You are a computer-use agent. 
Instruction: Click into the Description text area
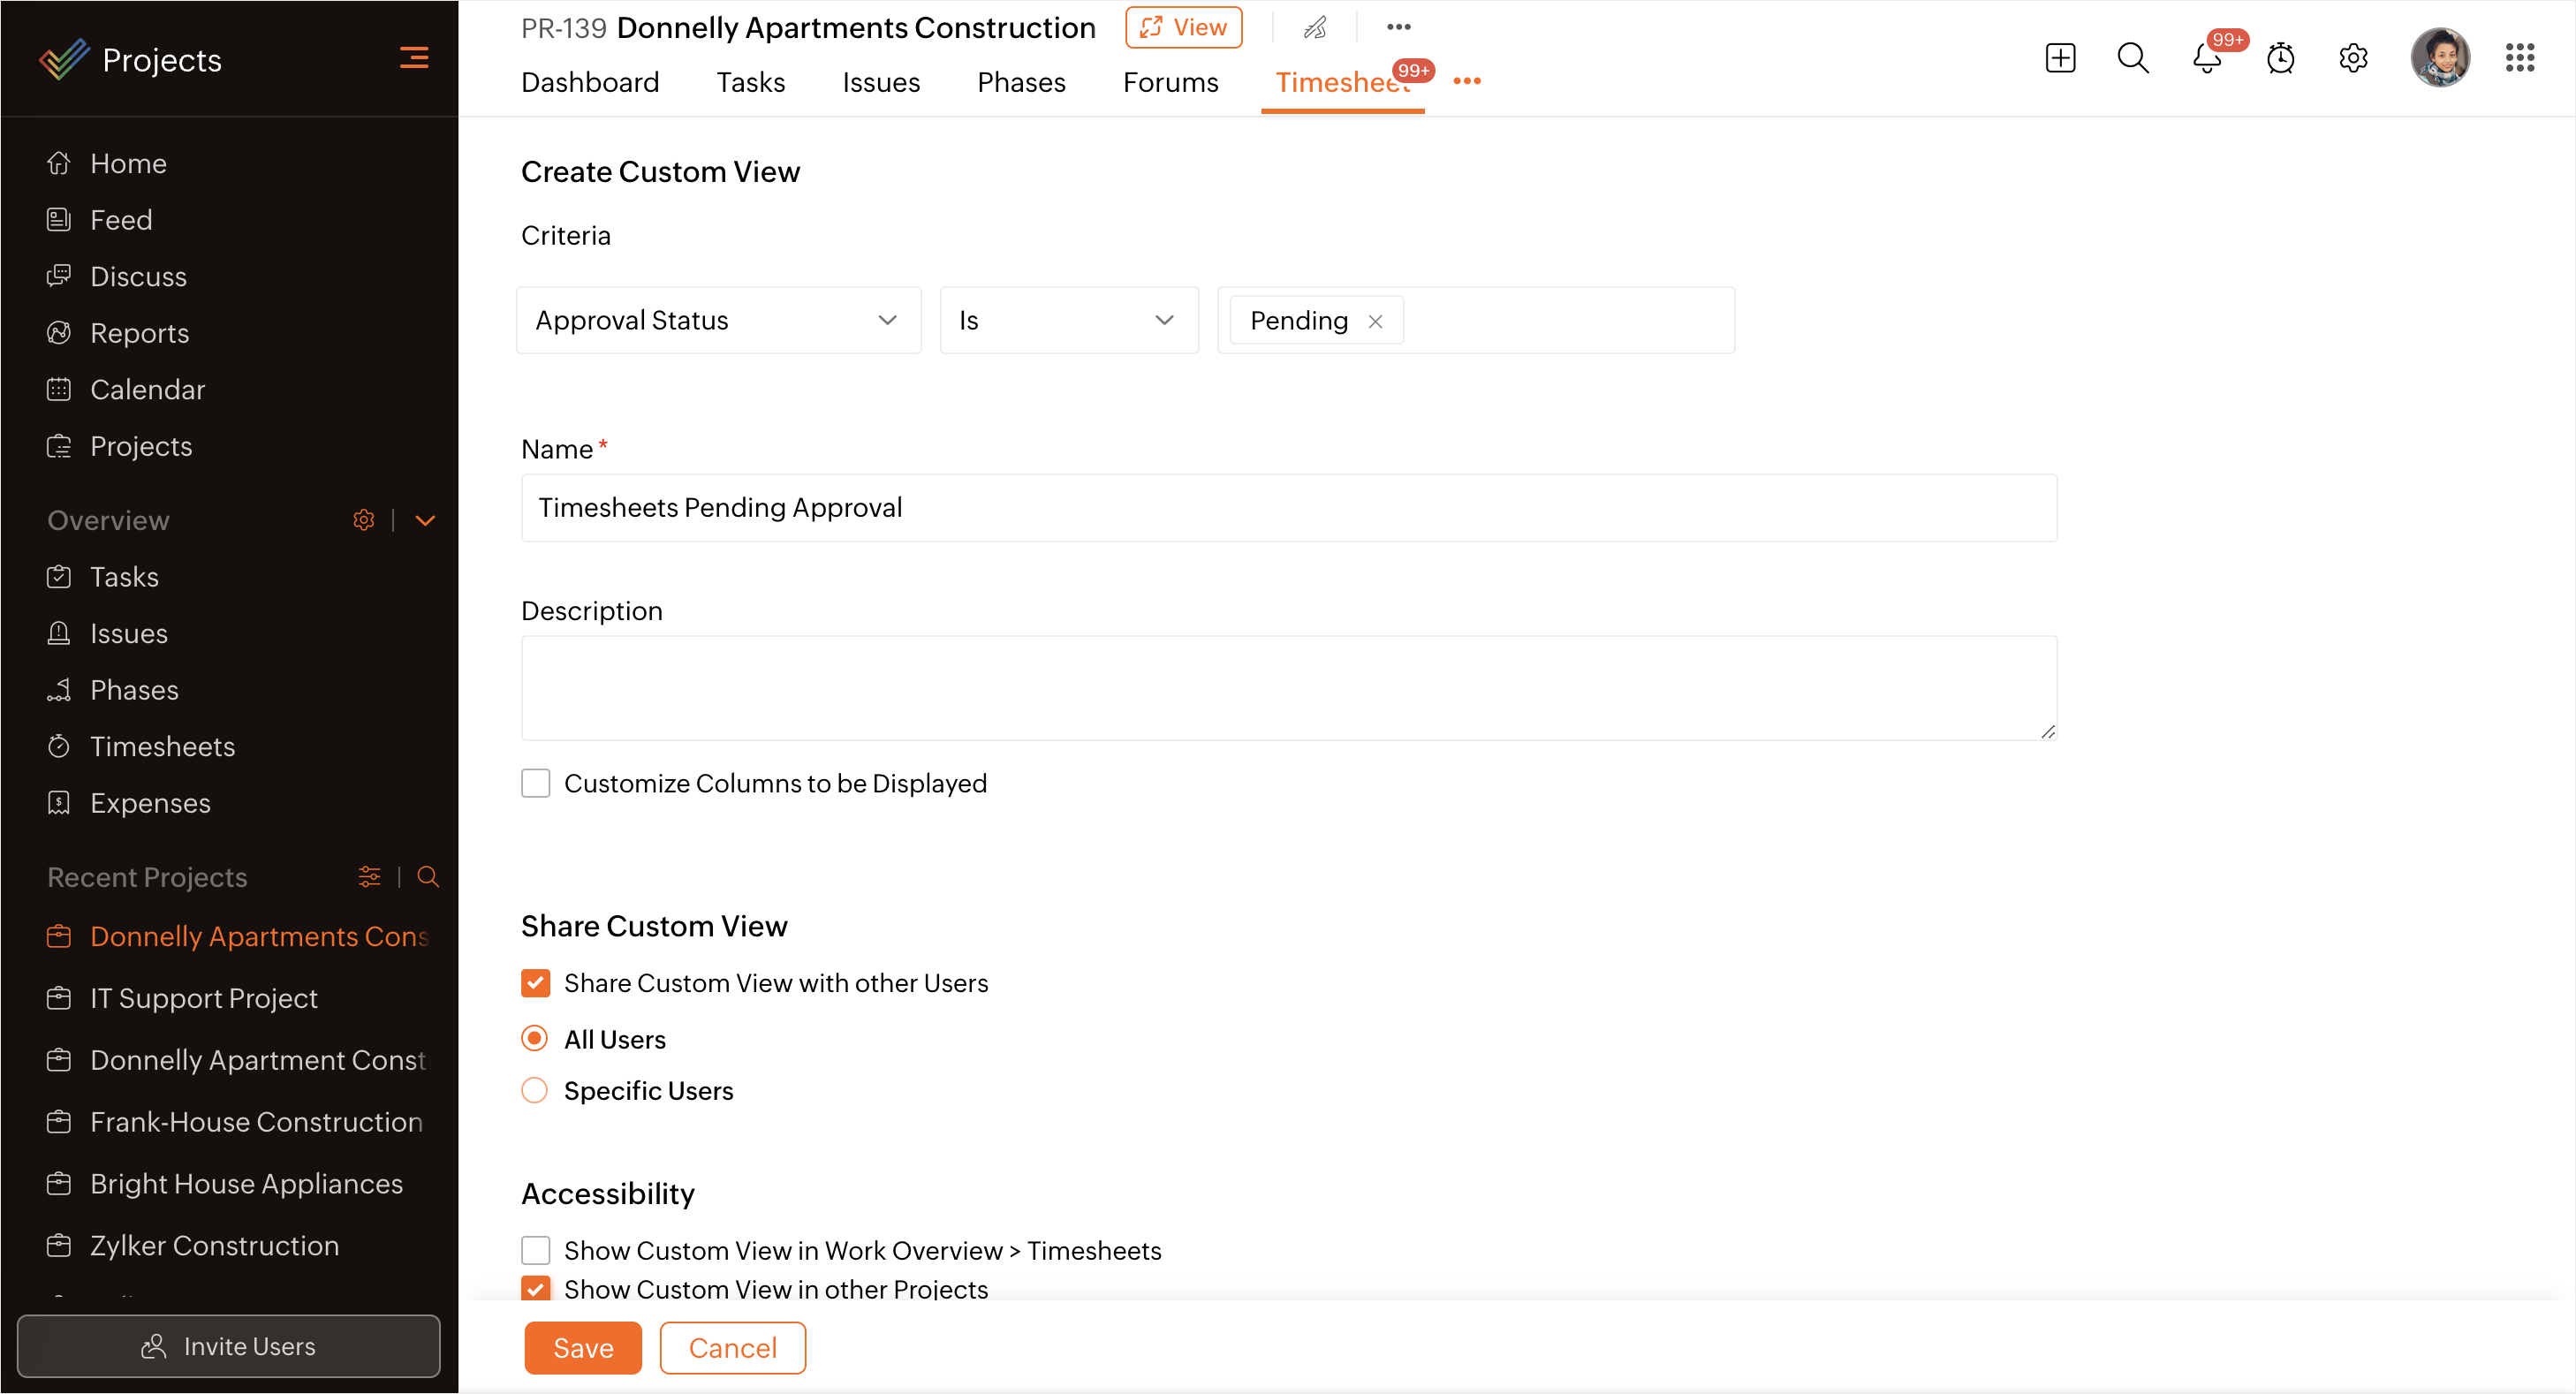click(1288, 688)
